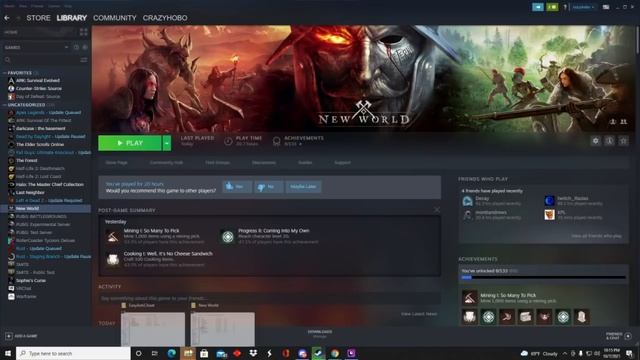Open Dropbox from the taskbar

253,353
